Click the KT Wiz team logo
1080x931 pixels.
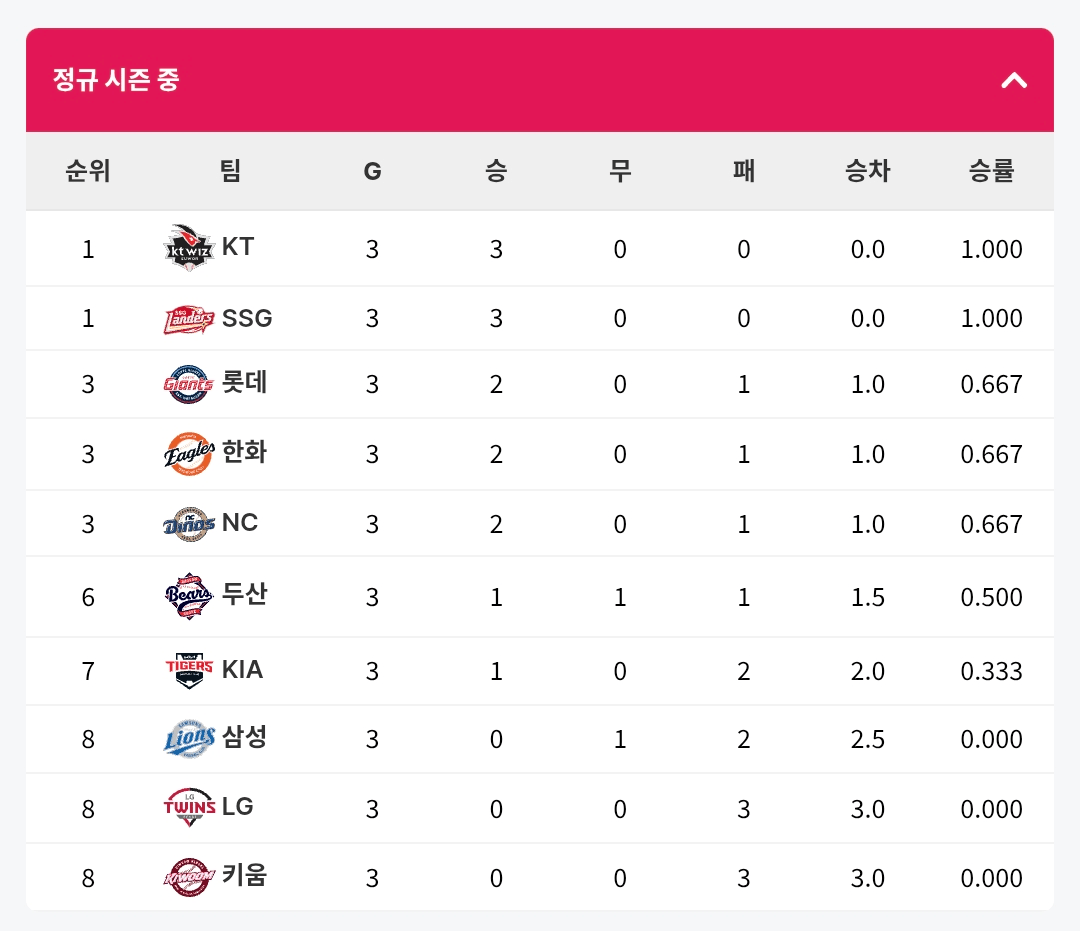pos(189,248)
